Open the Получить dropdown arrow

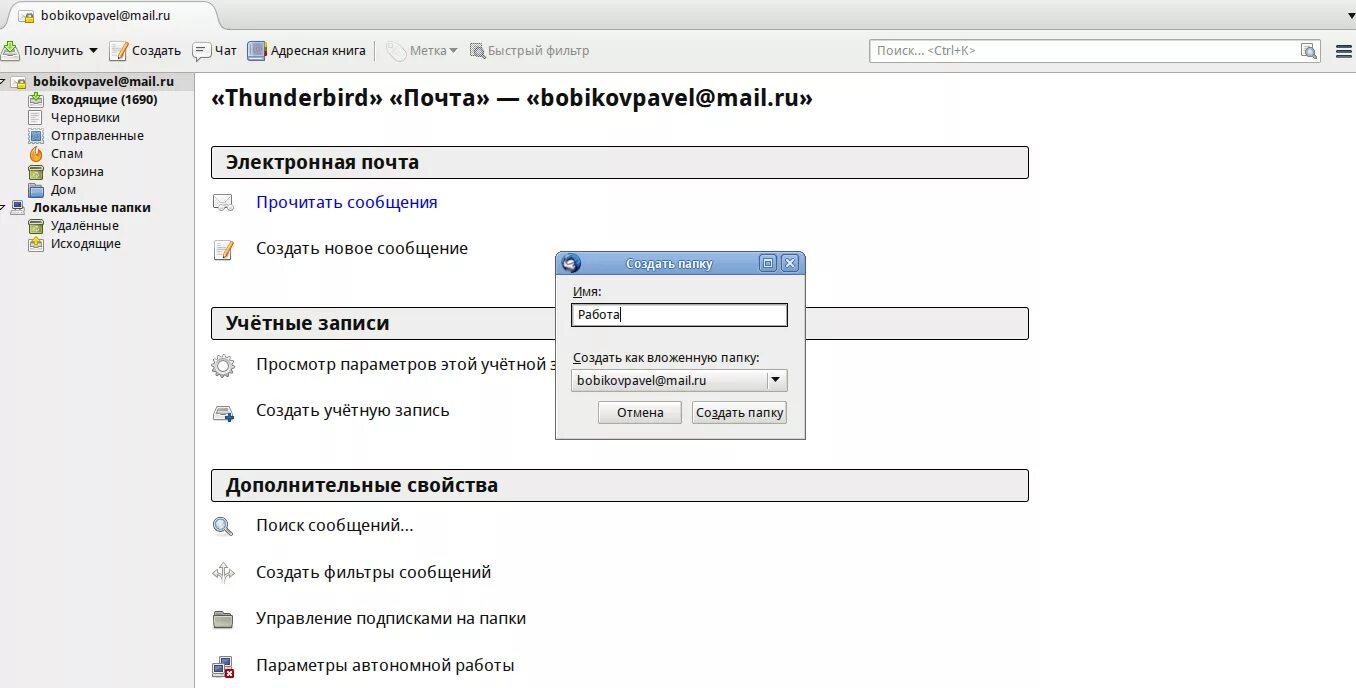pos(93,51)
